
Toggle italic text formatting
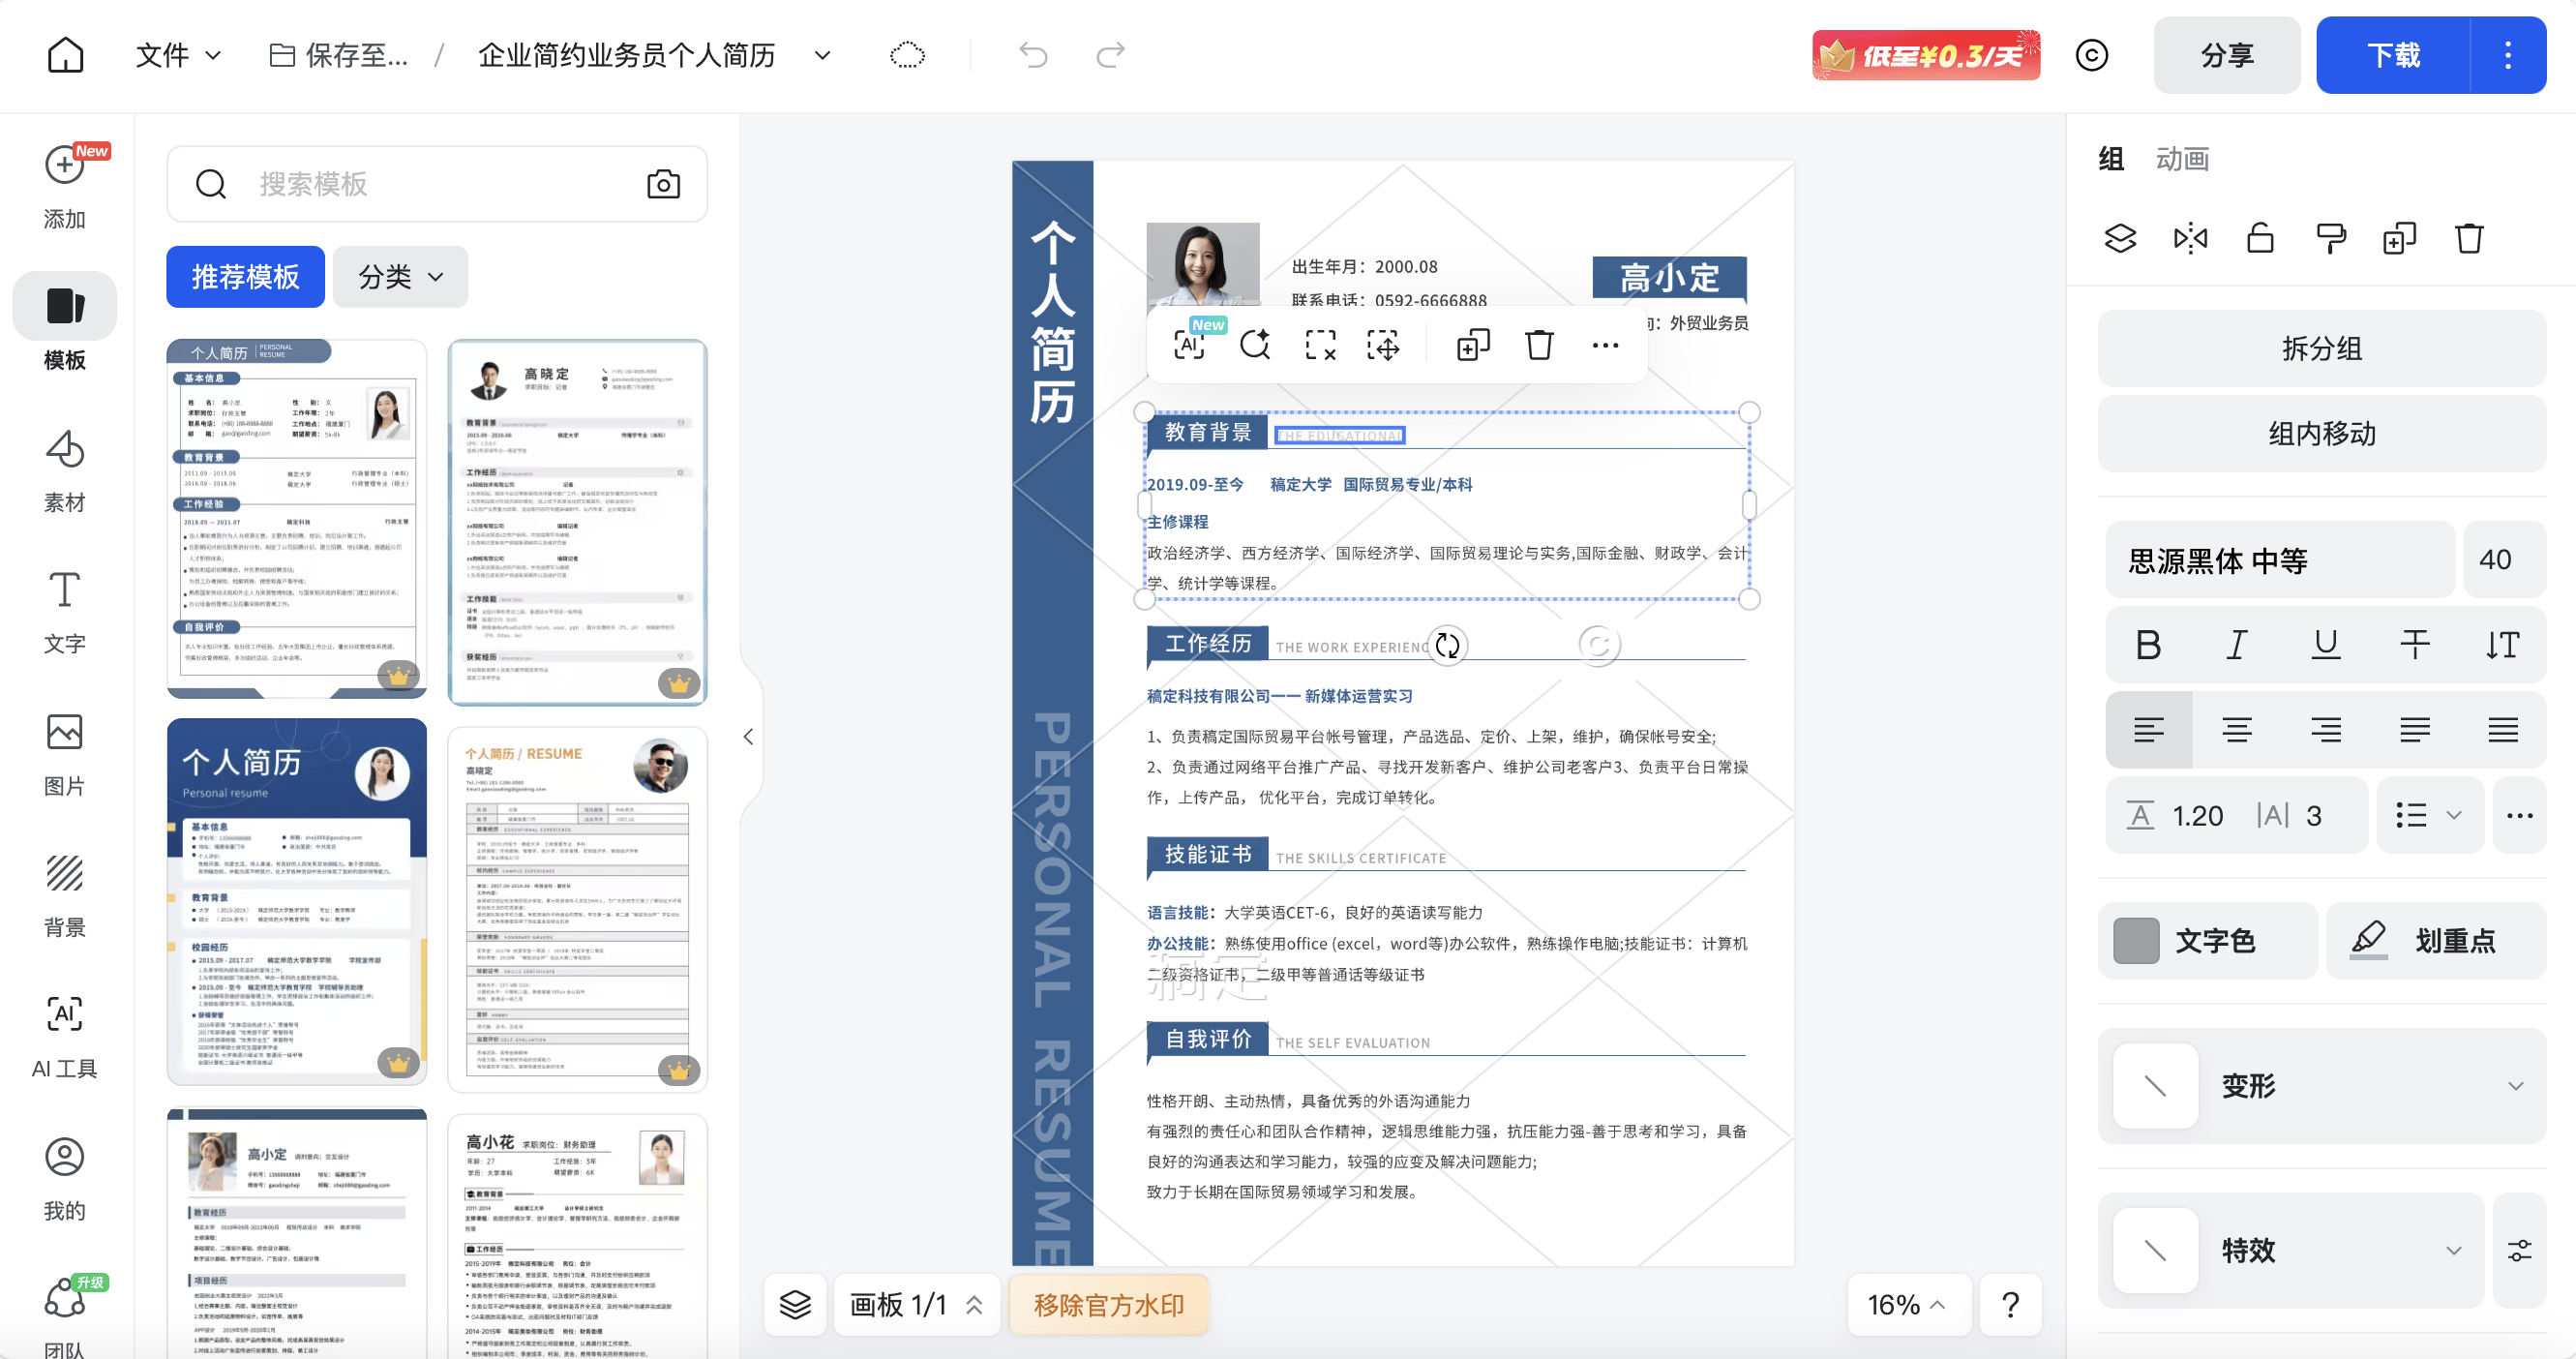(x=2237, y=645)
